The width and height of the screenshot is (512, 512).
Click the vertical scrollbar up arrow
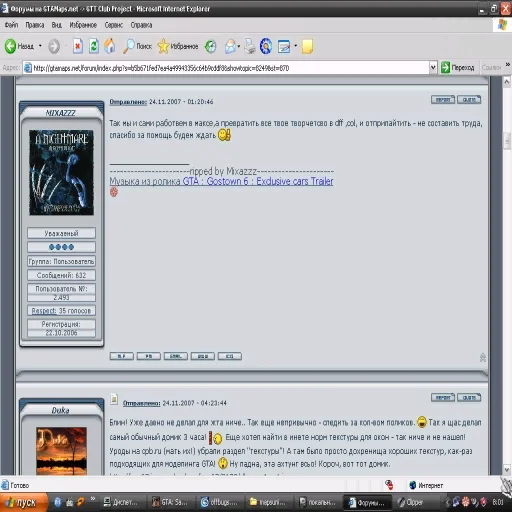tap(507, 81)
